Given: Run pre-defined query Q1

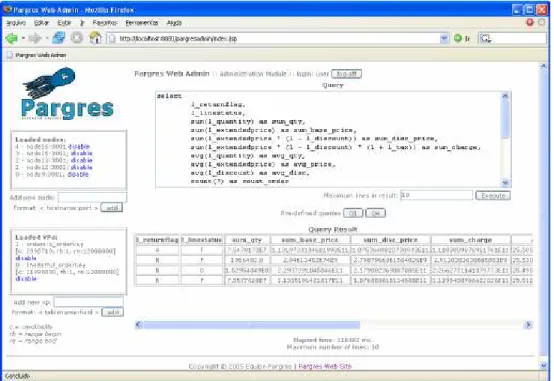Looking at the screenshot, I should click(x=353, y=213).
